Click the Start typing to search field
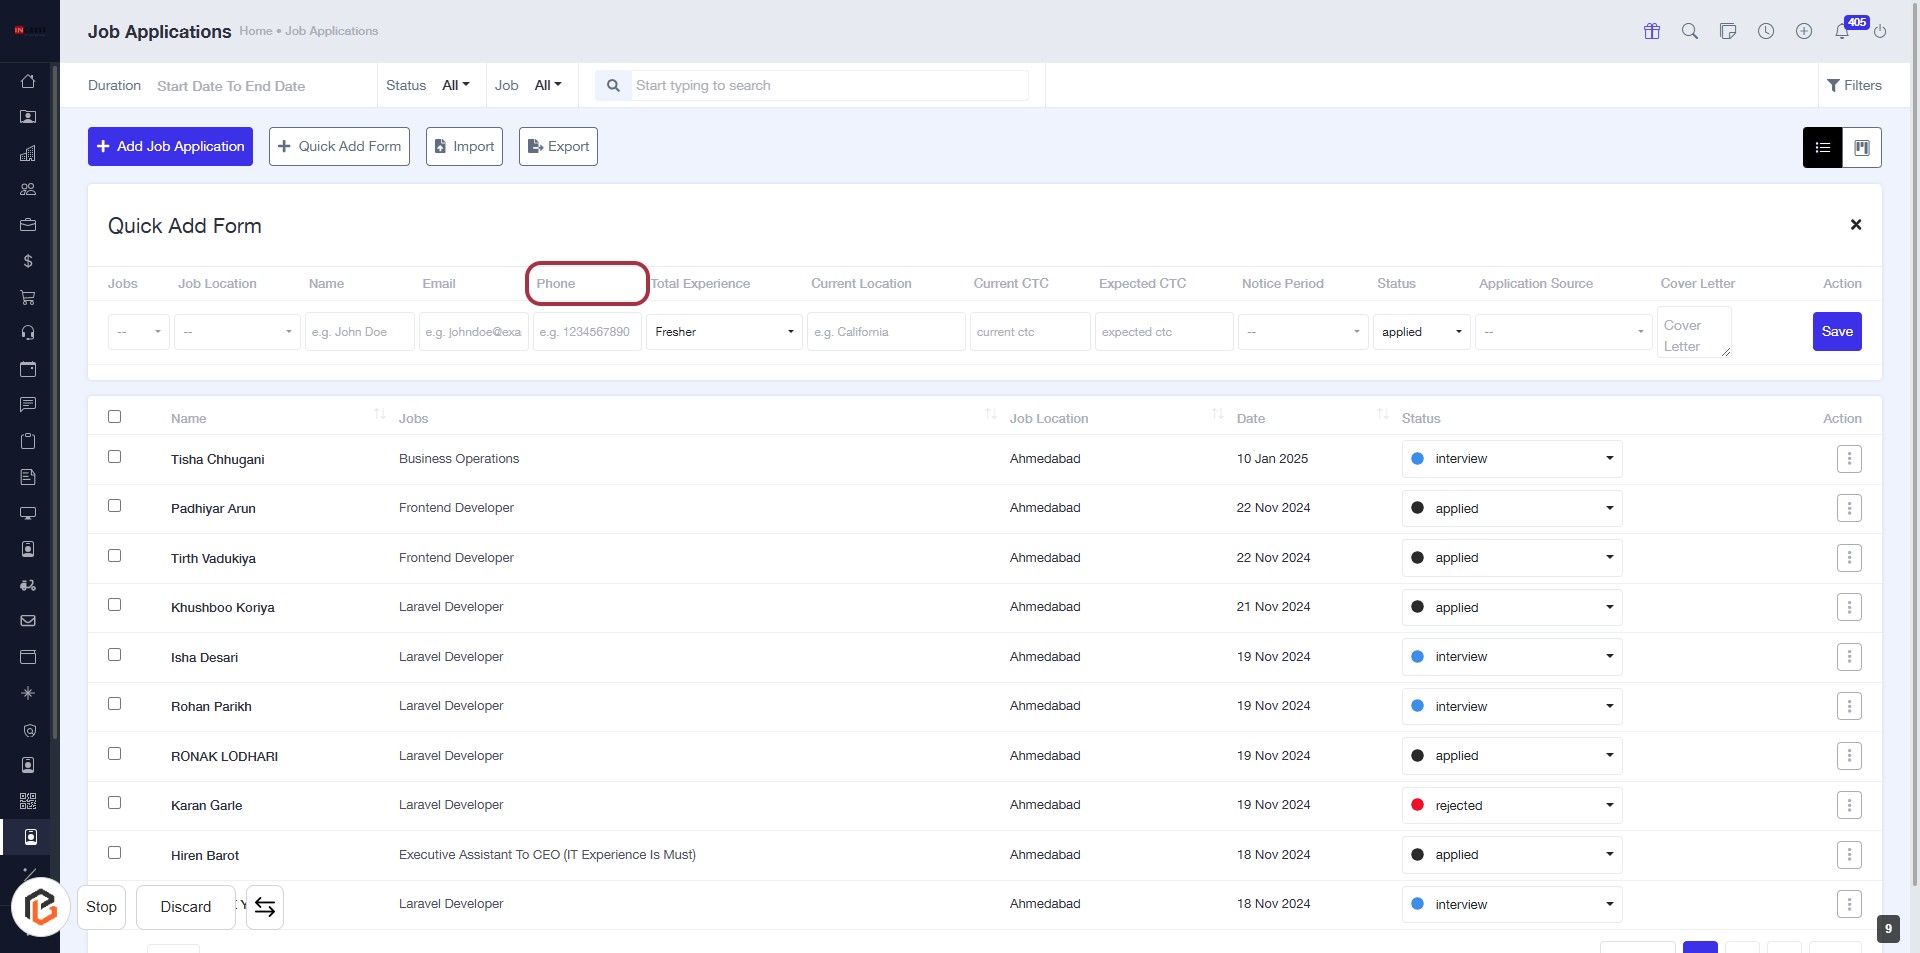This screenshot has width=1920, height=953. pos(829,86)
